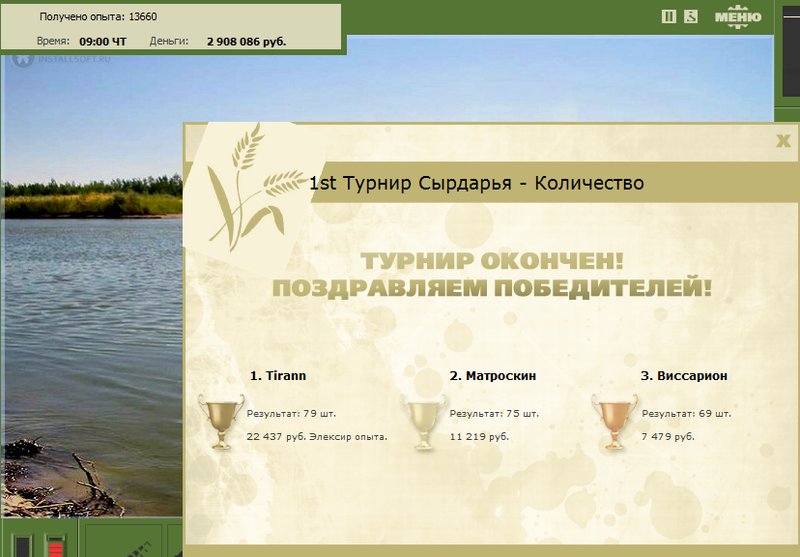The width and height of the screenshot is (800, 557).
Task: Click prize amount 7 479 руб.
Action: [668, 437]
